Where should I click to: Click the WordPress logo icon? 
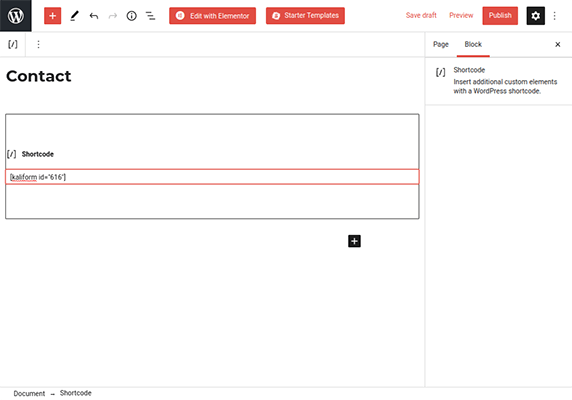tap(16, 16)
